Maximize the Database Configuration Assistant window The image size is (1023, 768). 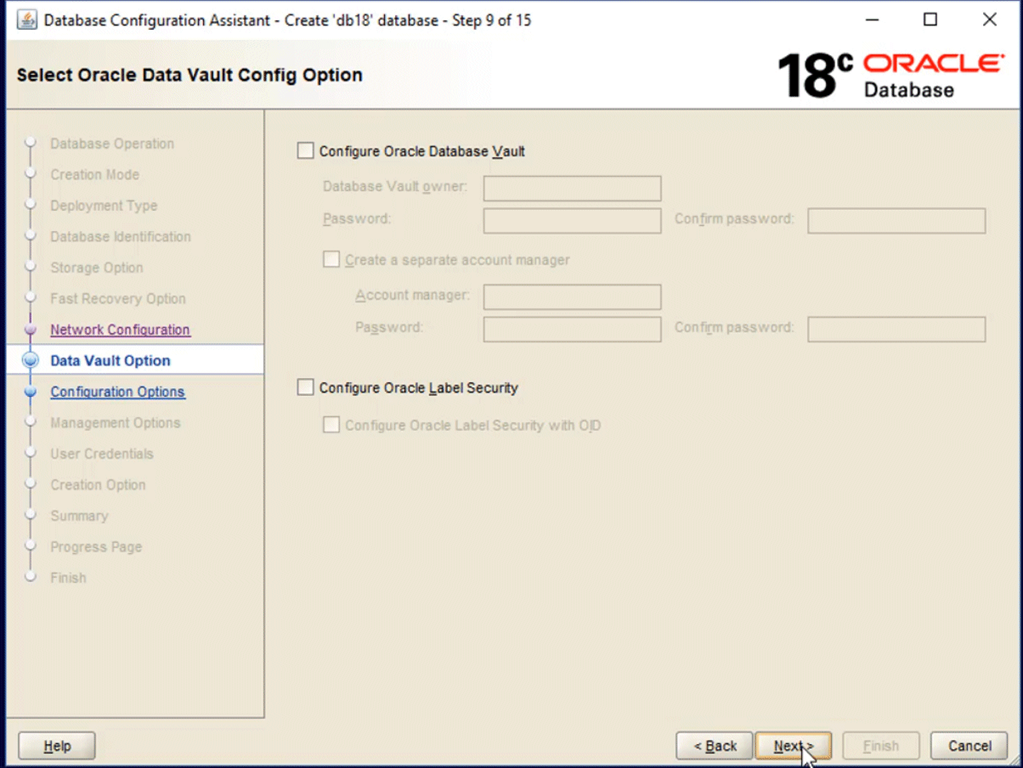point(930,20)
